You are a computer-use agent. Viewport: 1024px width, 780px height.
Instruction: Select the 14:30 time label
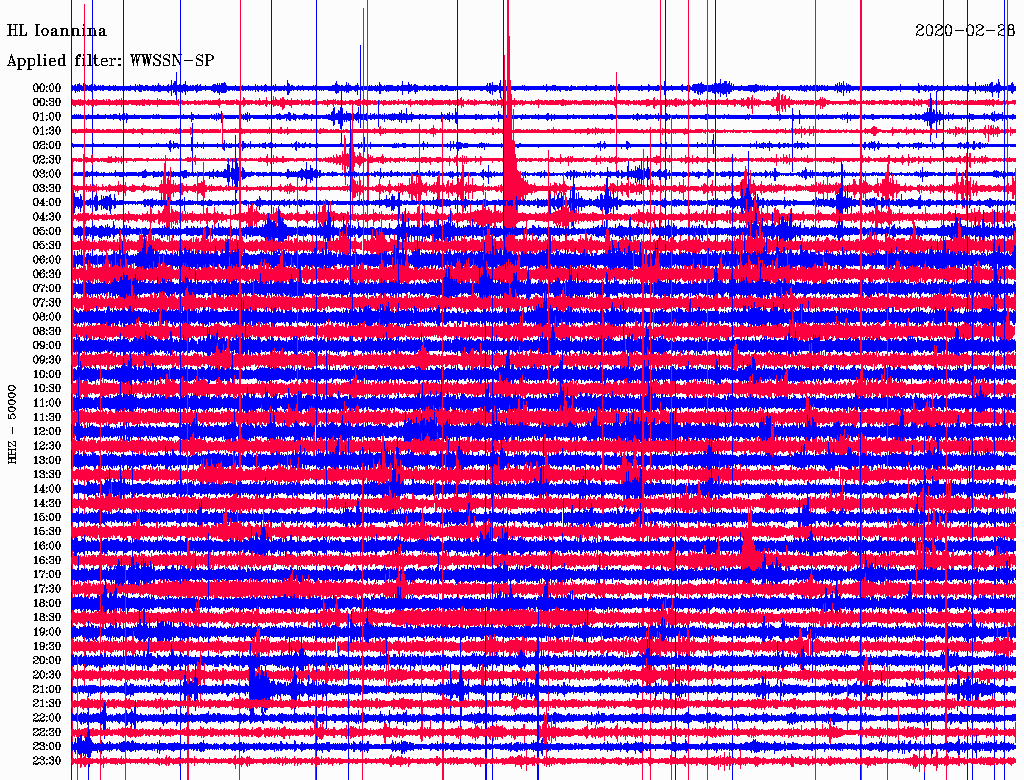[x=47, y=503]
